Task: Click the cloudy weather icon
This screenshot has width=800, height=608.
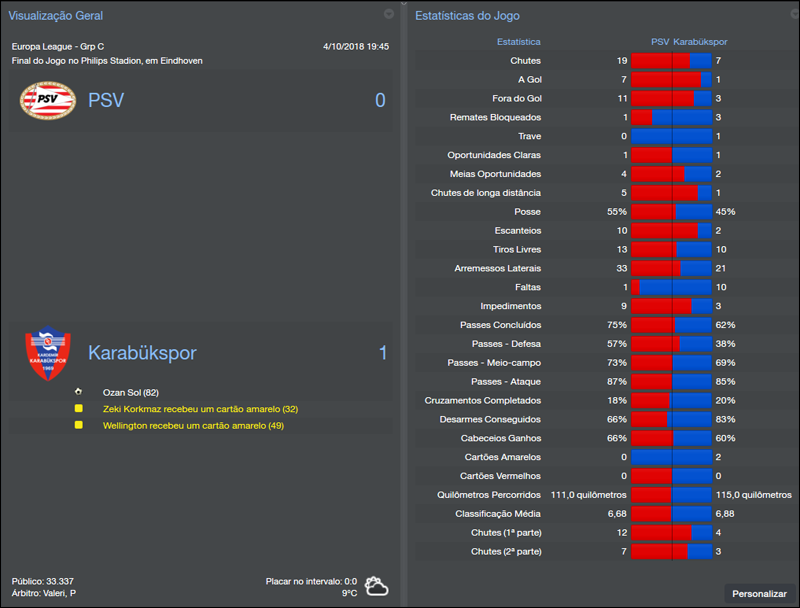Action: 376,586
